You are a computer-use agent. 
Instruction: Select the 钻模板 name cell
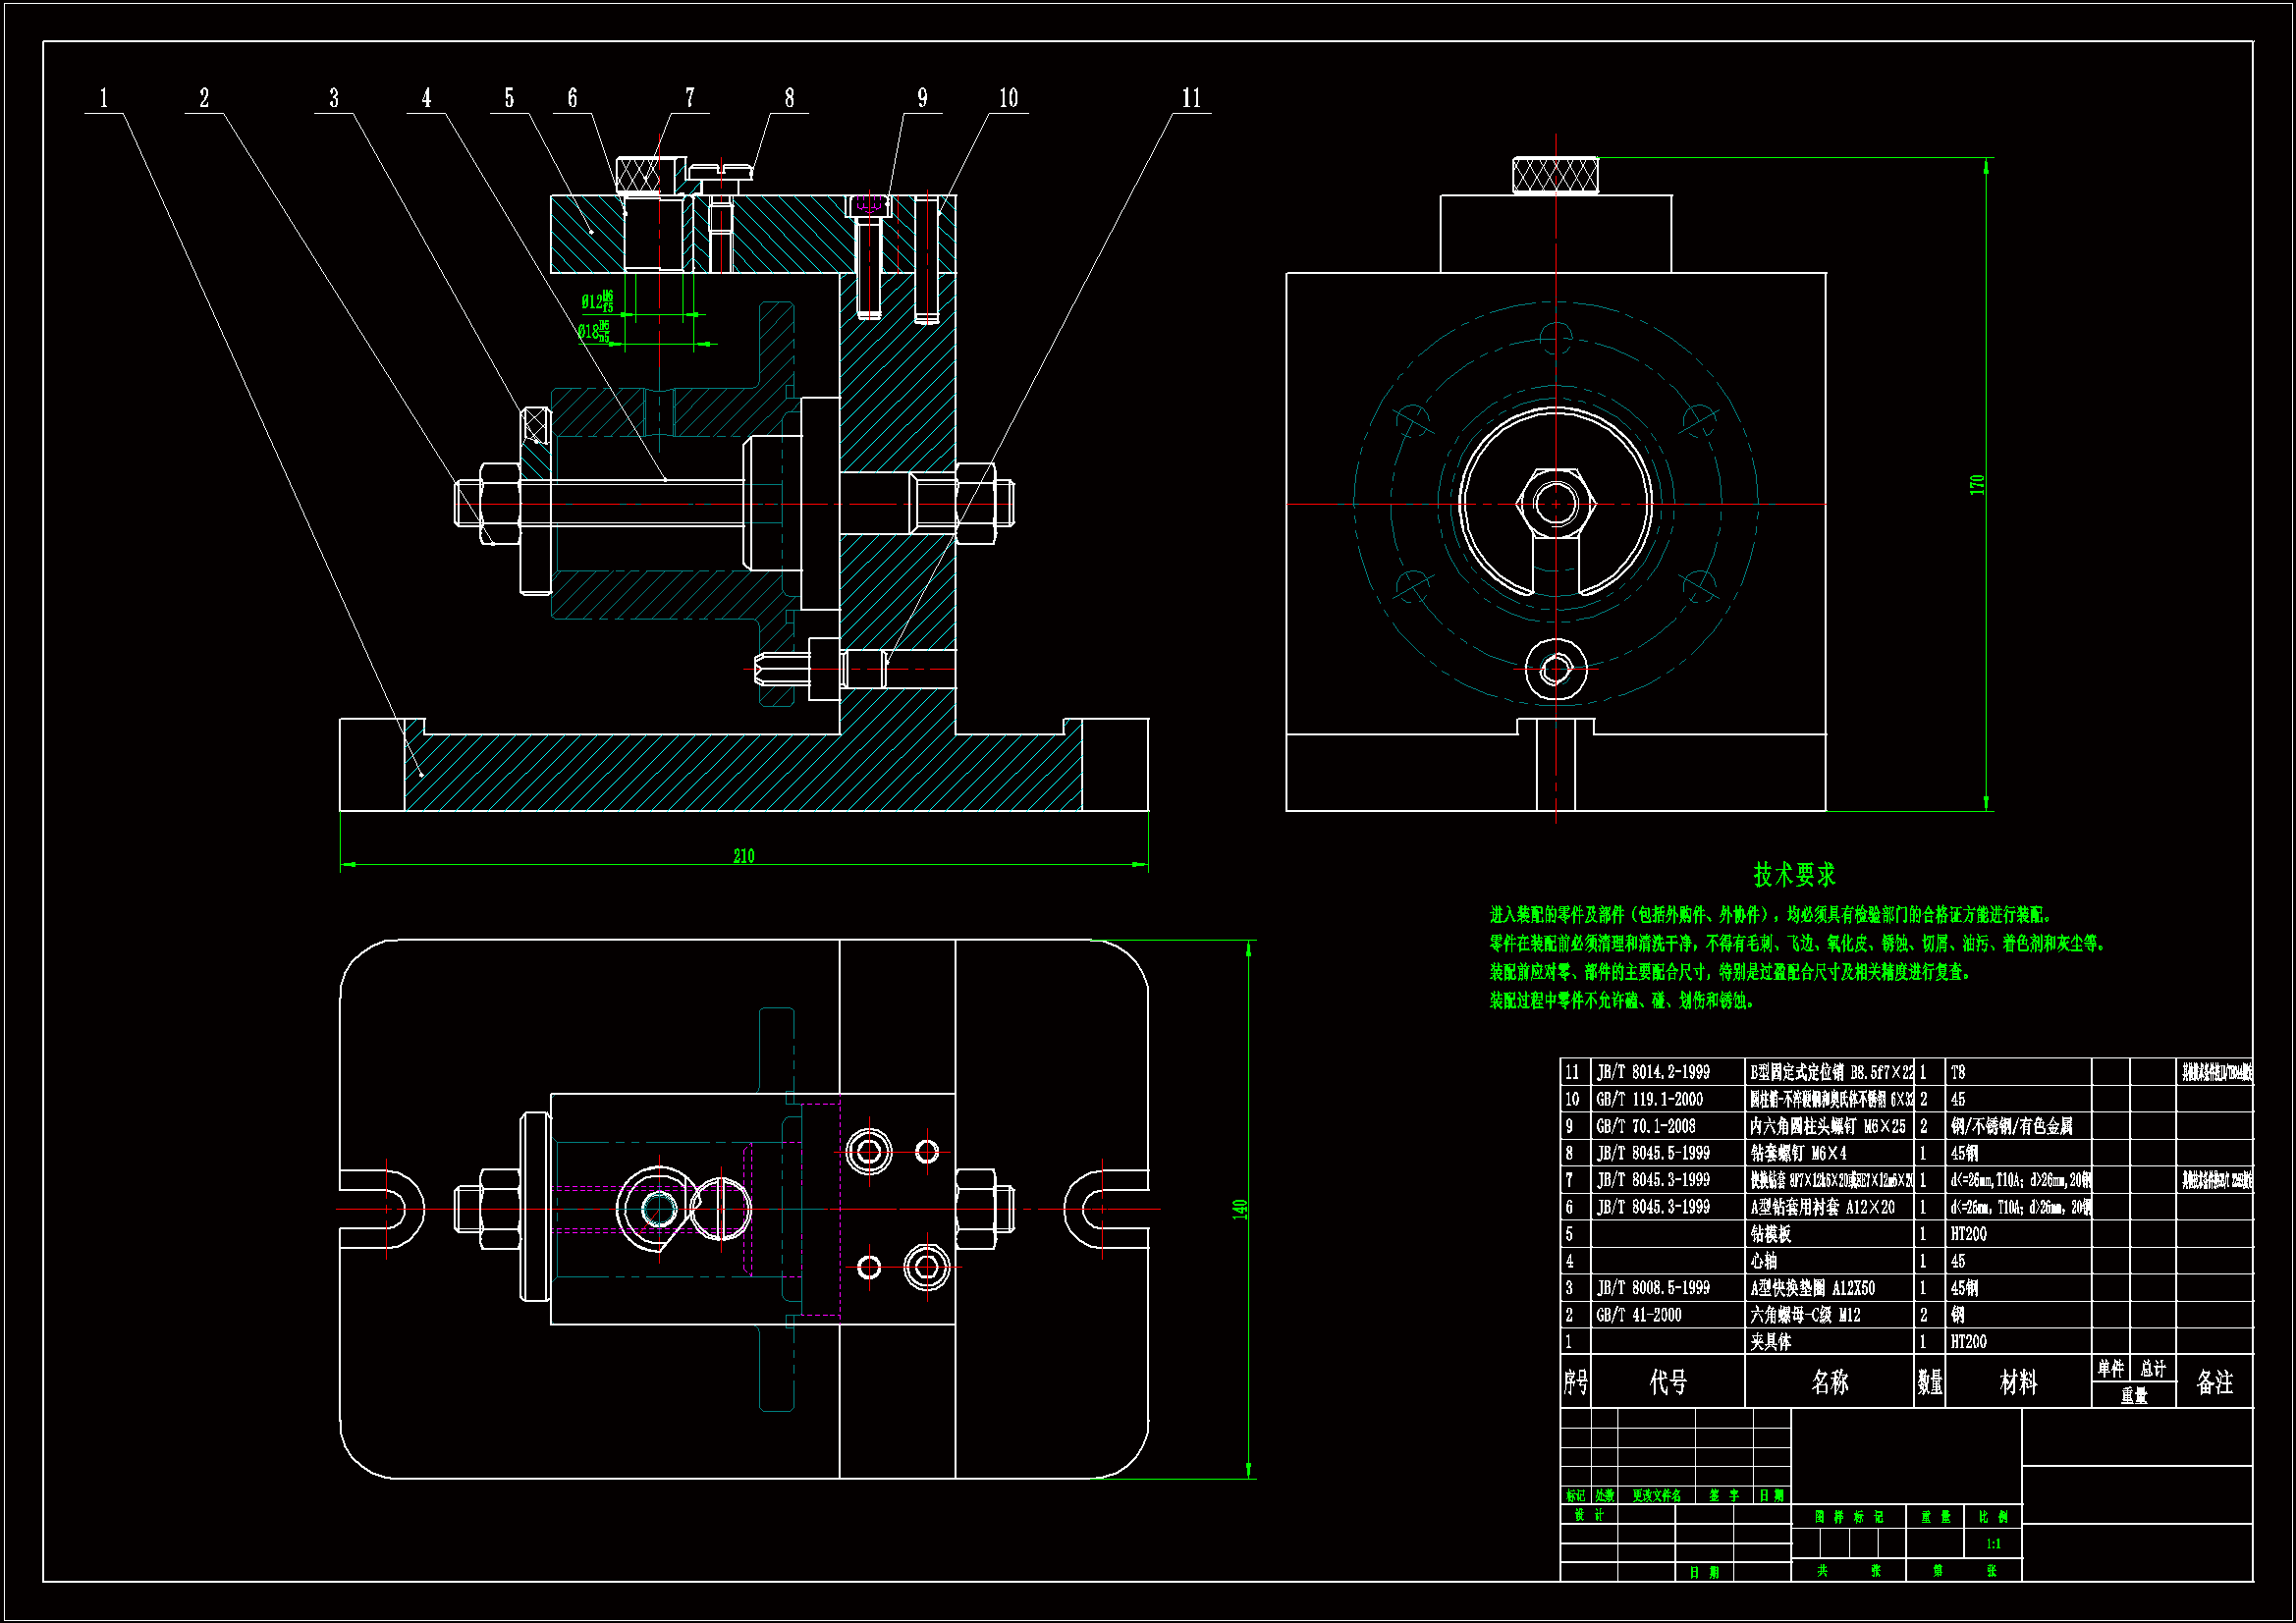(1770, 1234)
